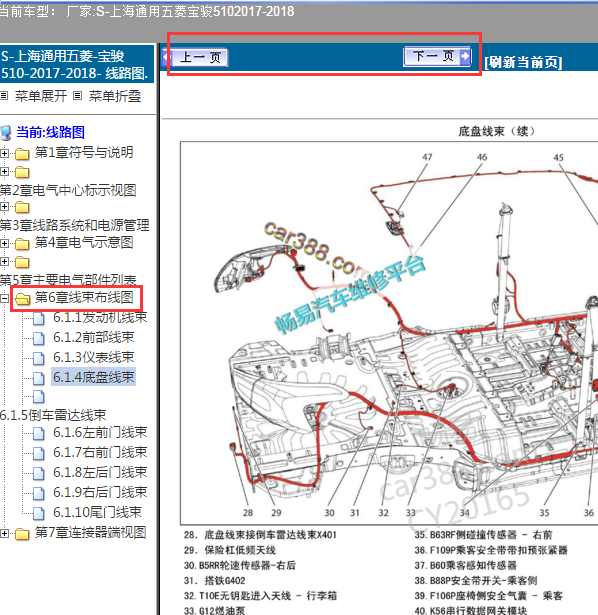Go to next page with 下一页 button
This screenshot has width=598, height=615.
pyautogui.click(x=437, y=57)
